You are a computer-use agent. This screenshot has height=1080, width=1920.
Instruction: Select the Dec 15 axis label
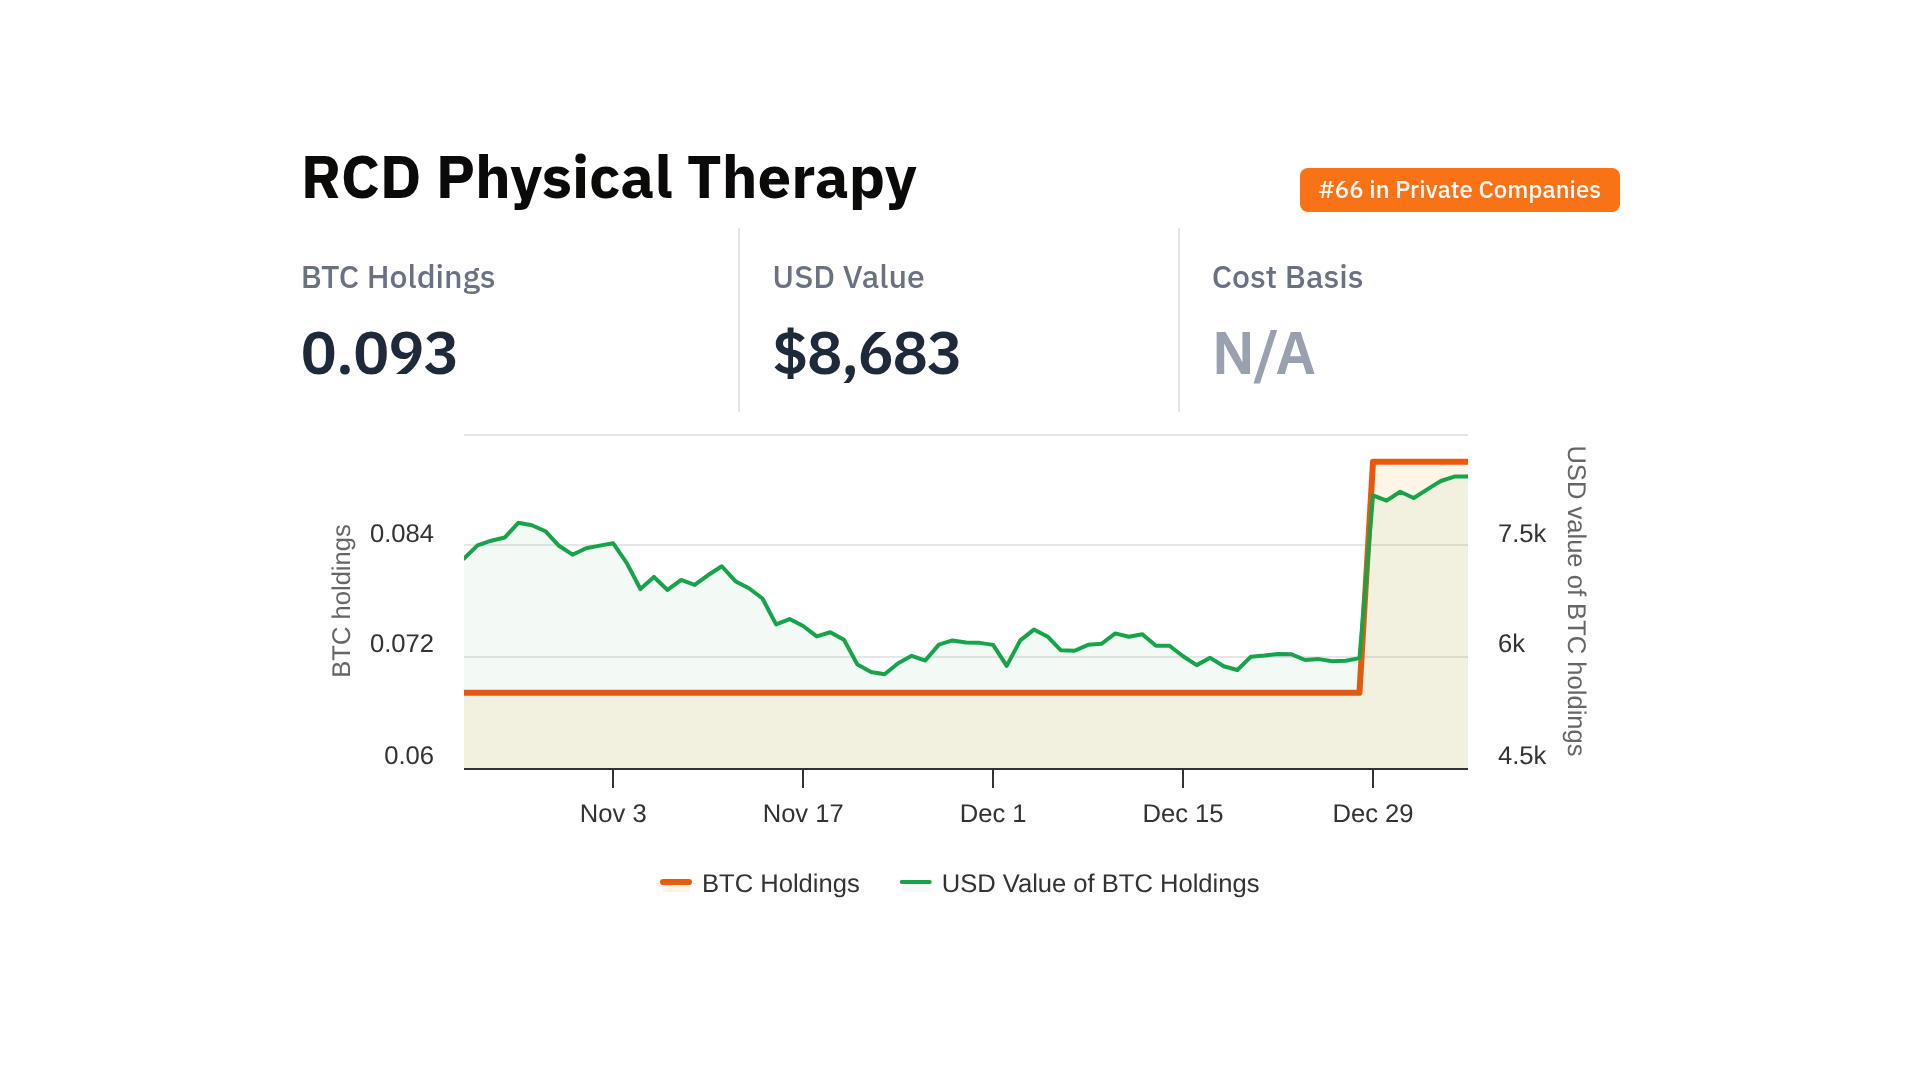click(1183, 814)
